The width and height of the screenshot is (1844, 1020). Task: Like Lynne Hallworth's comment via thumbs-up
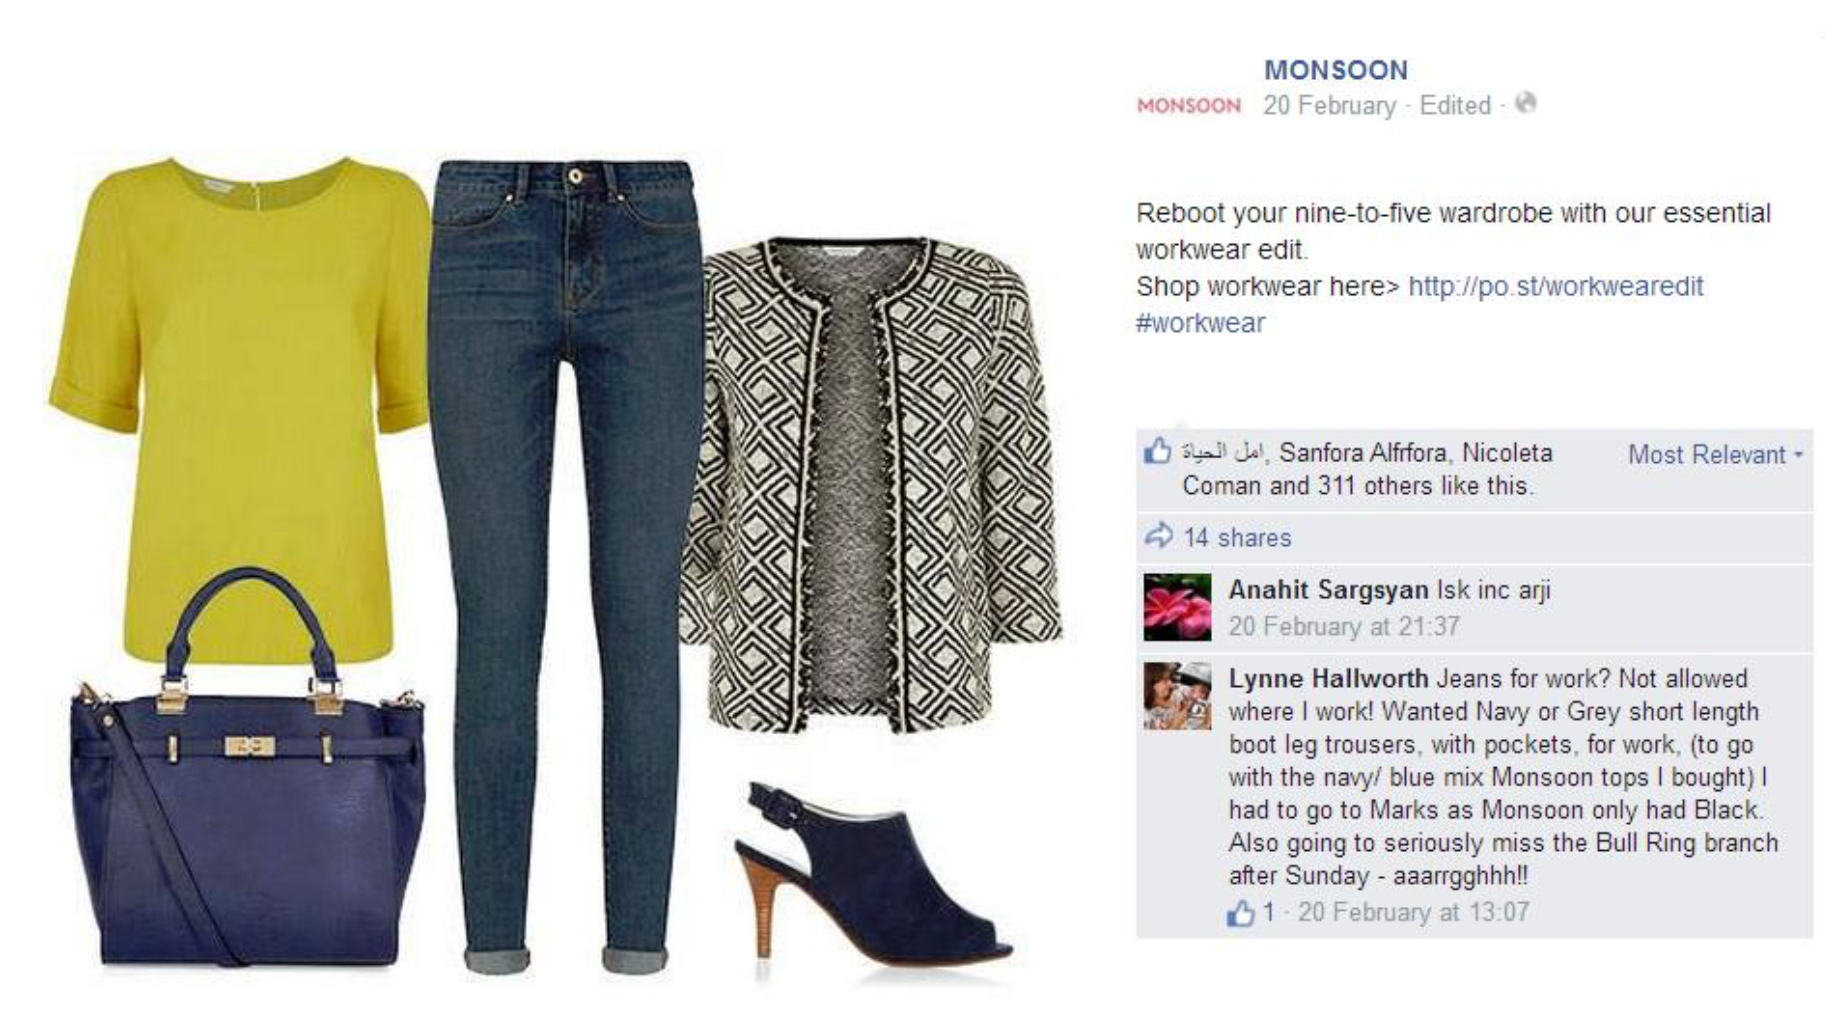(x=1240, y=913)
